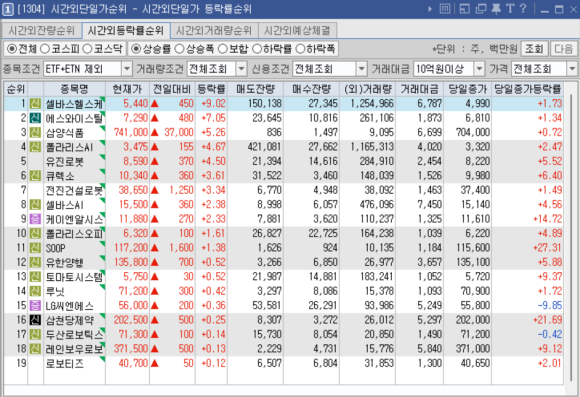Click the duplicate window icon in title bar

click(x=480, y=9)
